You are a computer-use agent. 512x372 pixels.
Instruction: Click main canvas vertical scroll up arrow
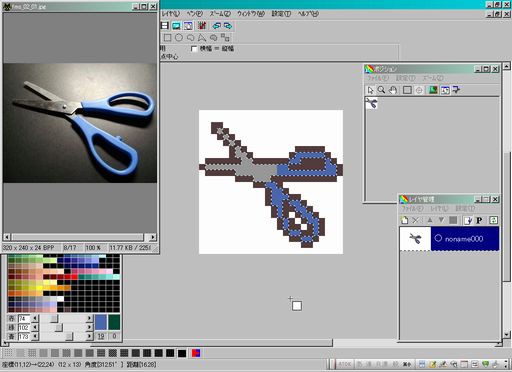[507, 66]
